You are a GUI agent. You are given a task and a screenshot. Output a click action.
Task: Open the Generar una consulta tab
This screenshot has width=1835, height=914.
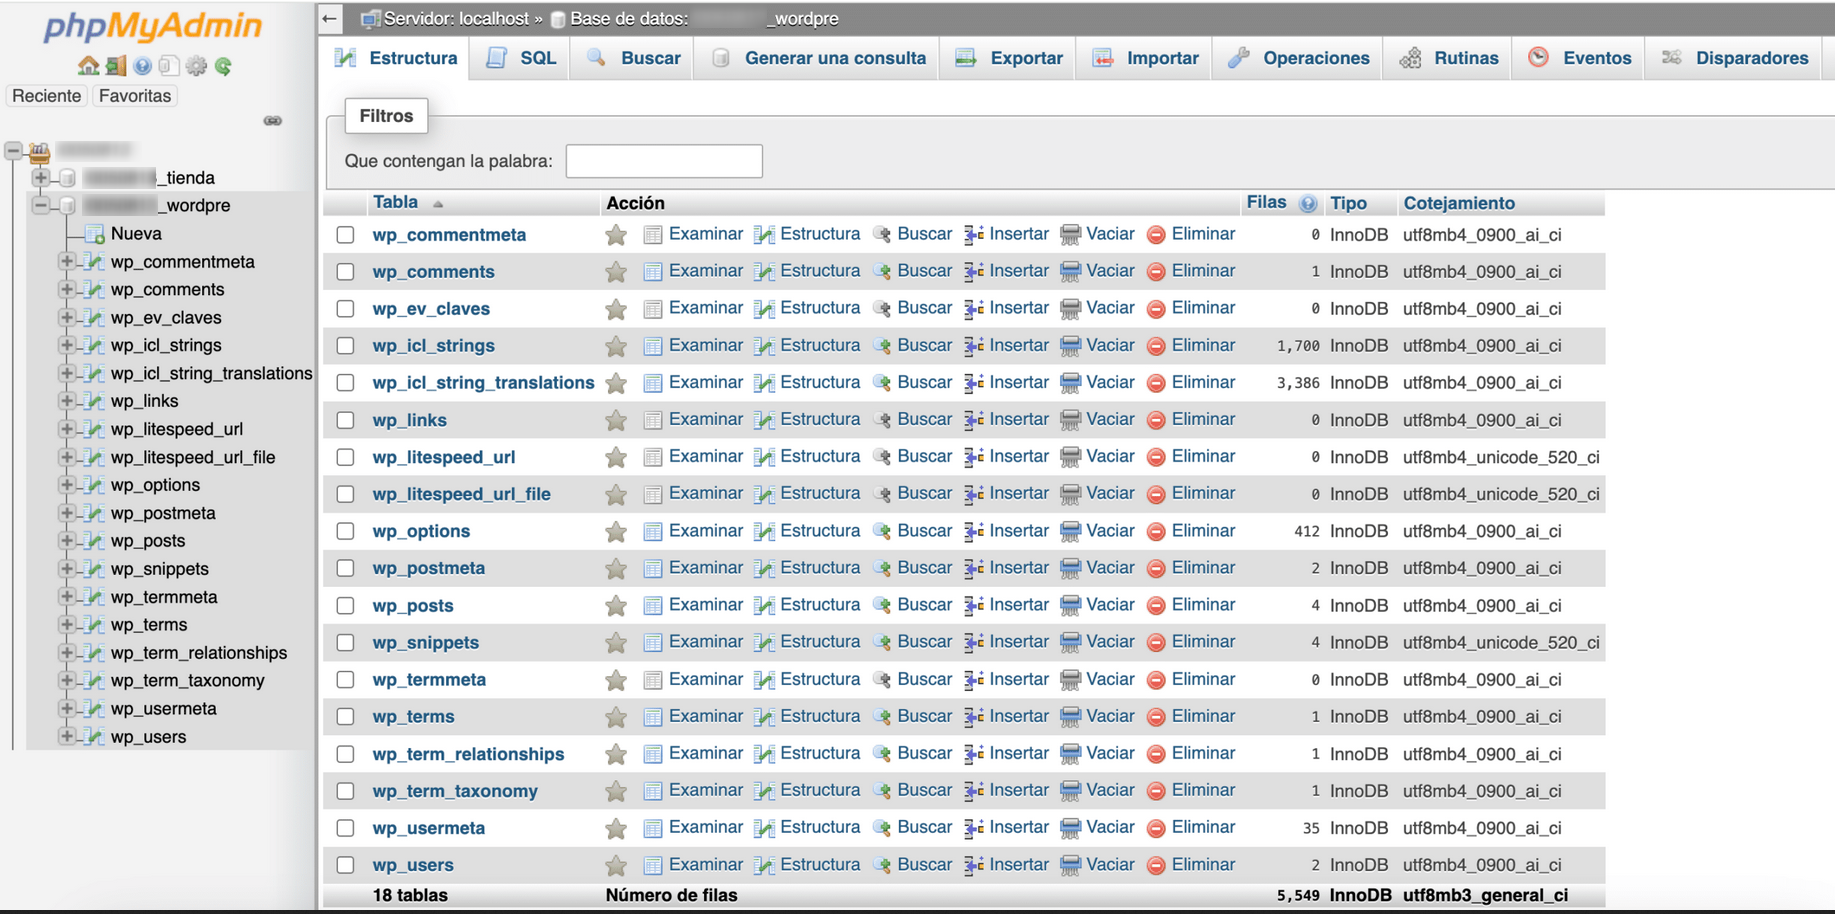(818, 58)
